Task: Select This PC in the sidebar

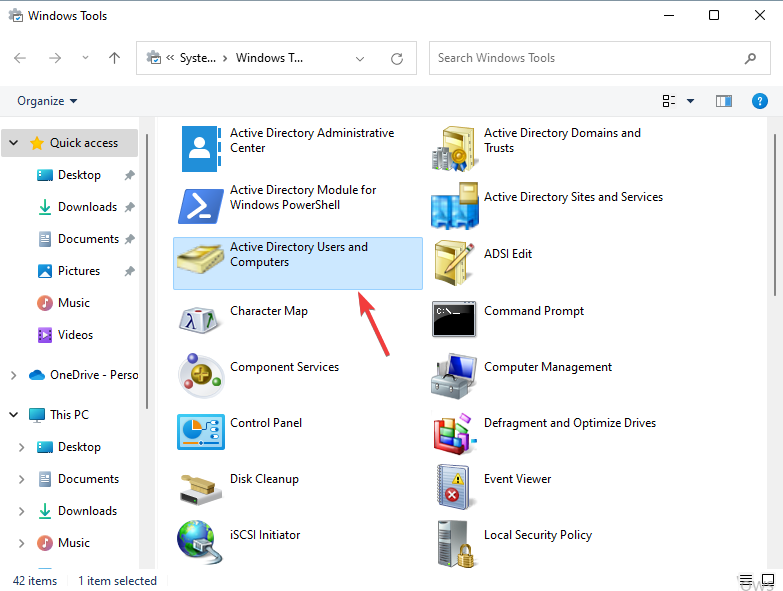Action: pyautogui.click(x=69, y=414)
